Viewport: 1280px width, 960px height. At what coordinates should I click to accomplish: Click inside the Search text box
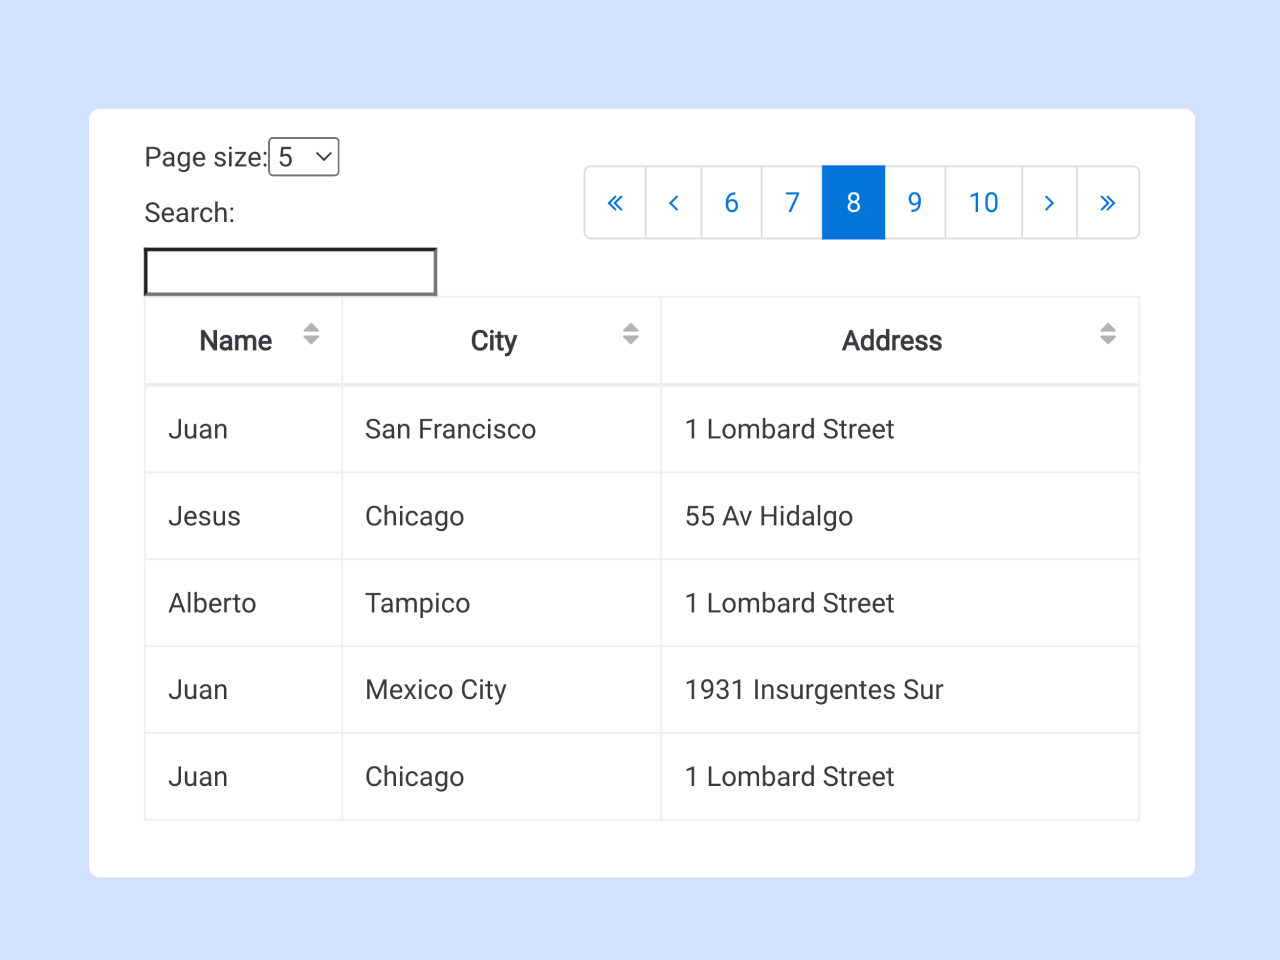click(290, 270)
